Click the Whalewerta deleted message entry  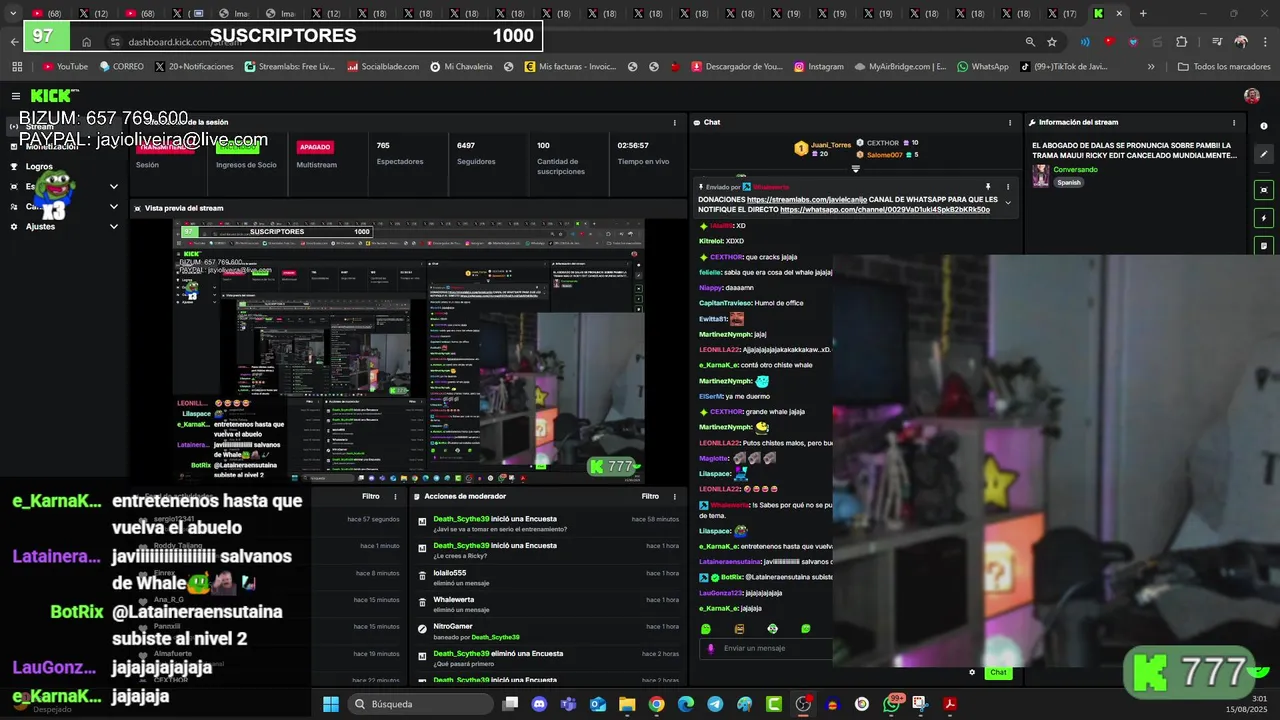pos(549,604)
